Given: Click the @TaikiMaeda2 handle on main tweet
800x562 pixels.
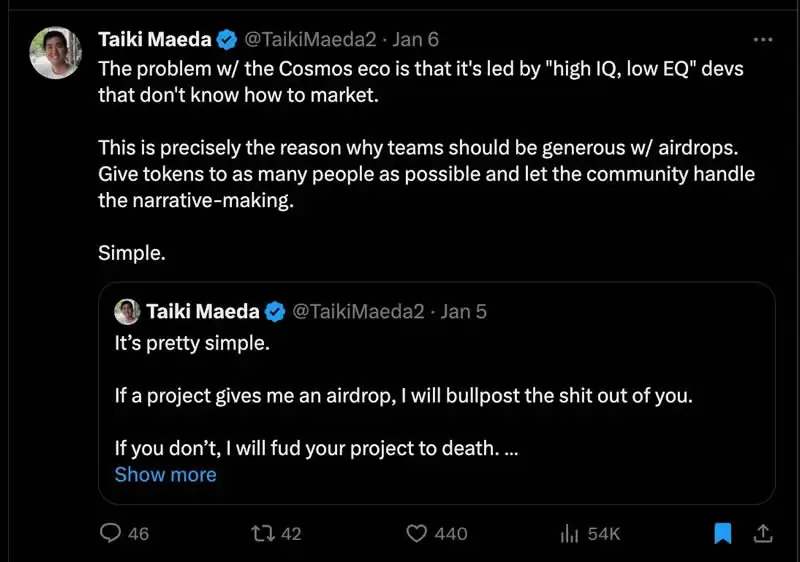Looking at the screenshot, I should point(310,39).
